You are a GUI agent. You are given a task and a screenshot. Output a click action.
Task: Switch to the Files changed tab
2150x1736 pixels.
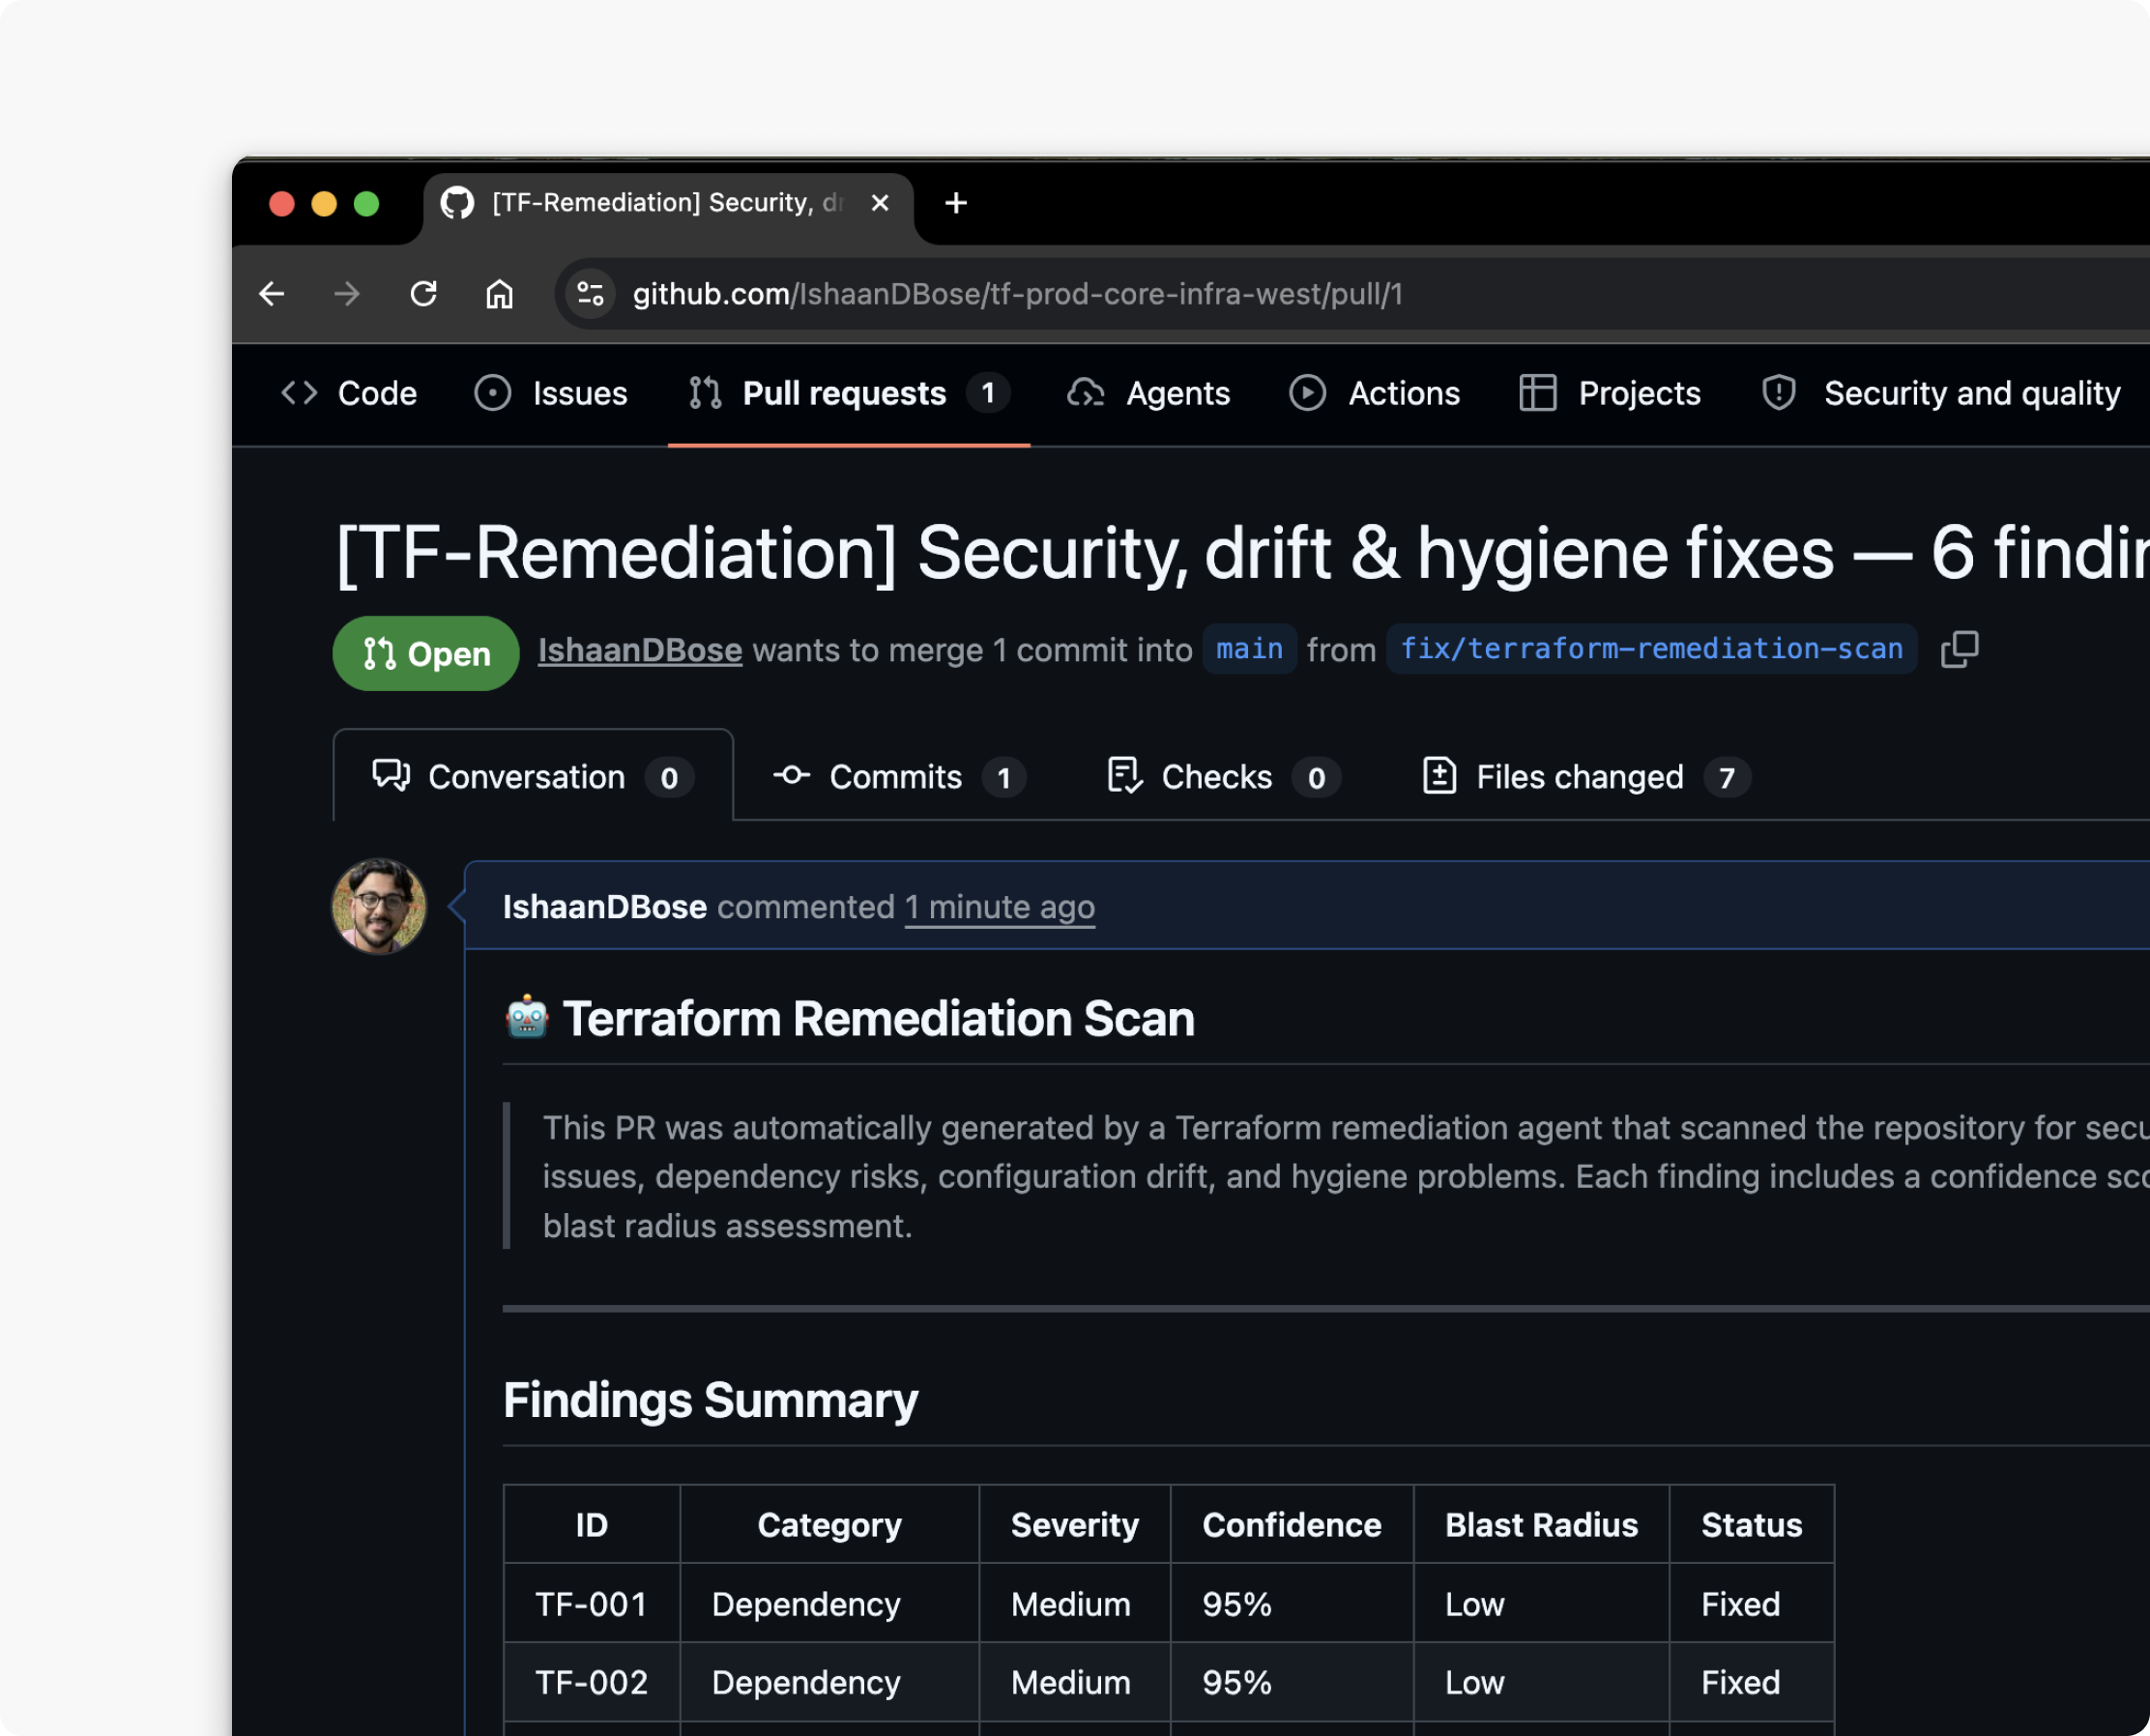click(1578, 777)
